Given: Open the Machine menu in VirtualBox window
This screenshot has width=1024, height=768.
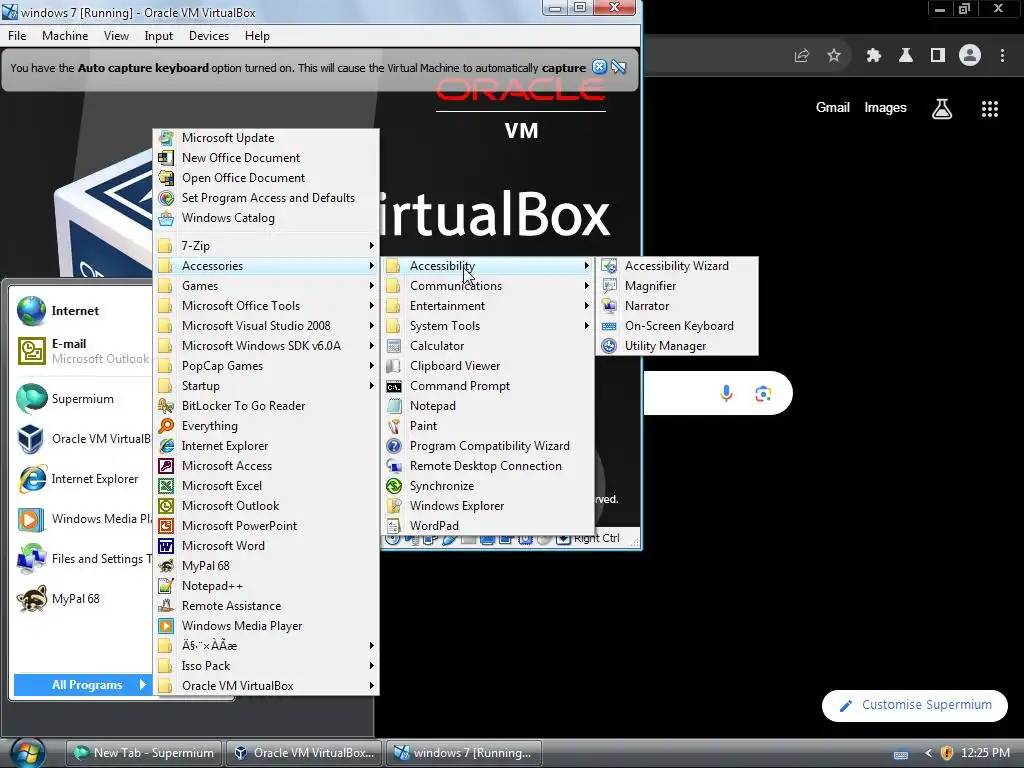Looking at the screenshot, I should [65, 36].
